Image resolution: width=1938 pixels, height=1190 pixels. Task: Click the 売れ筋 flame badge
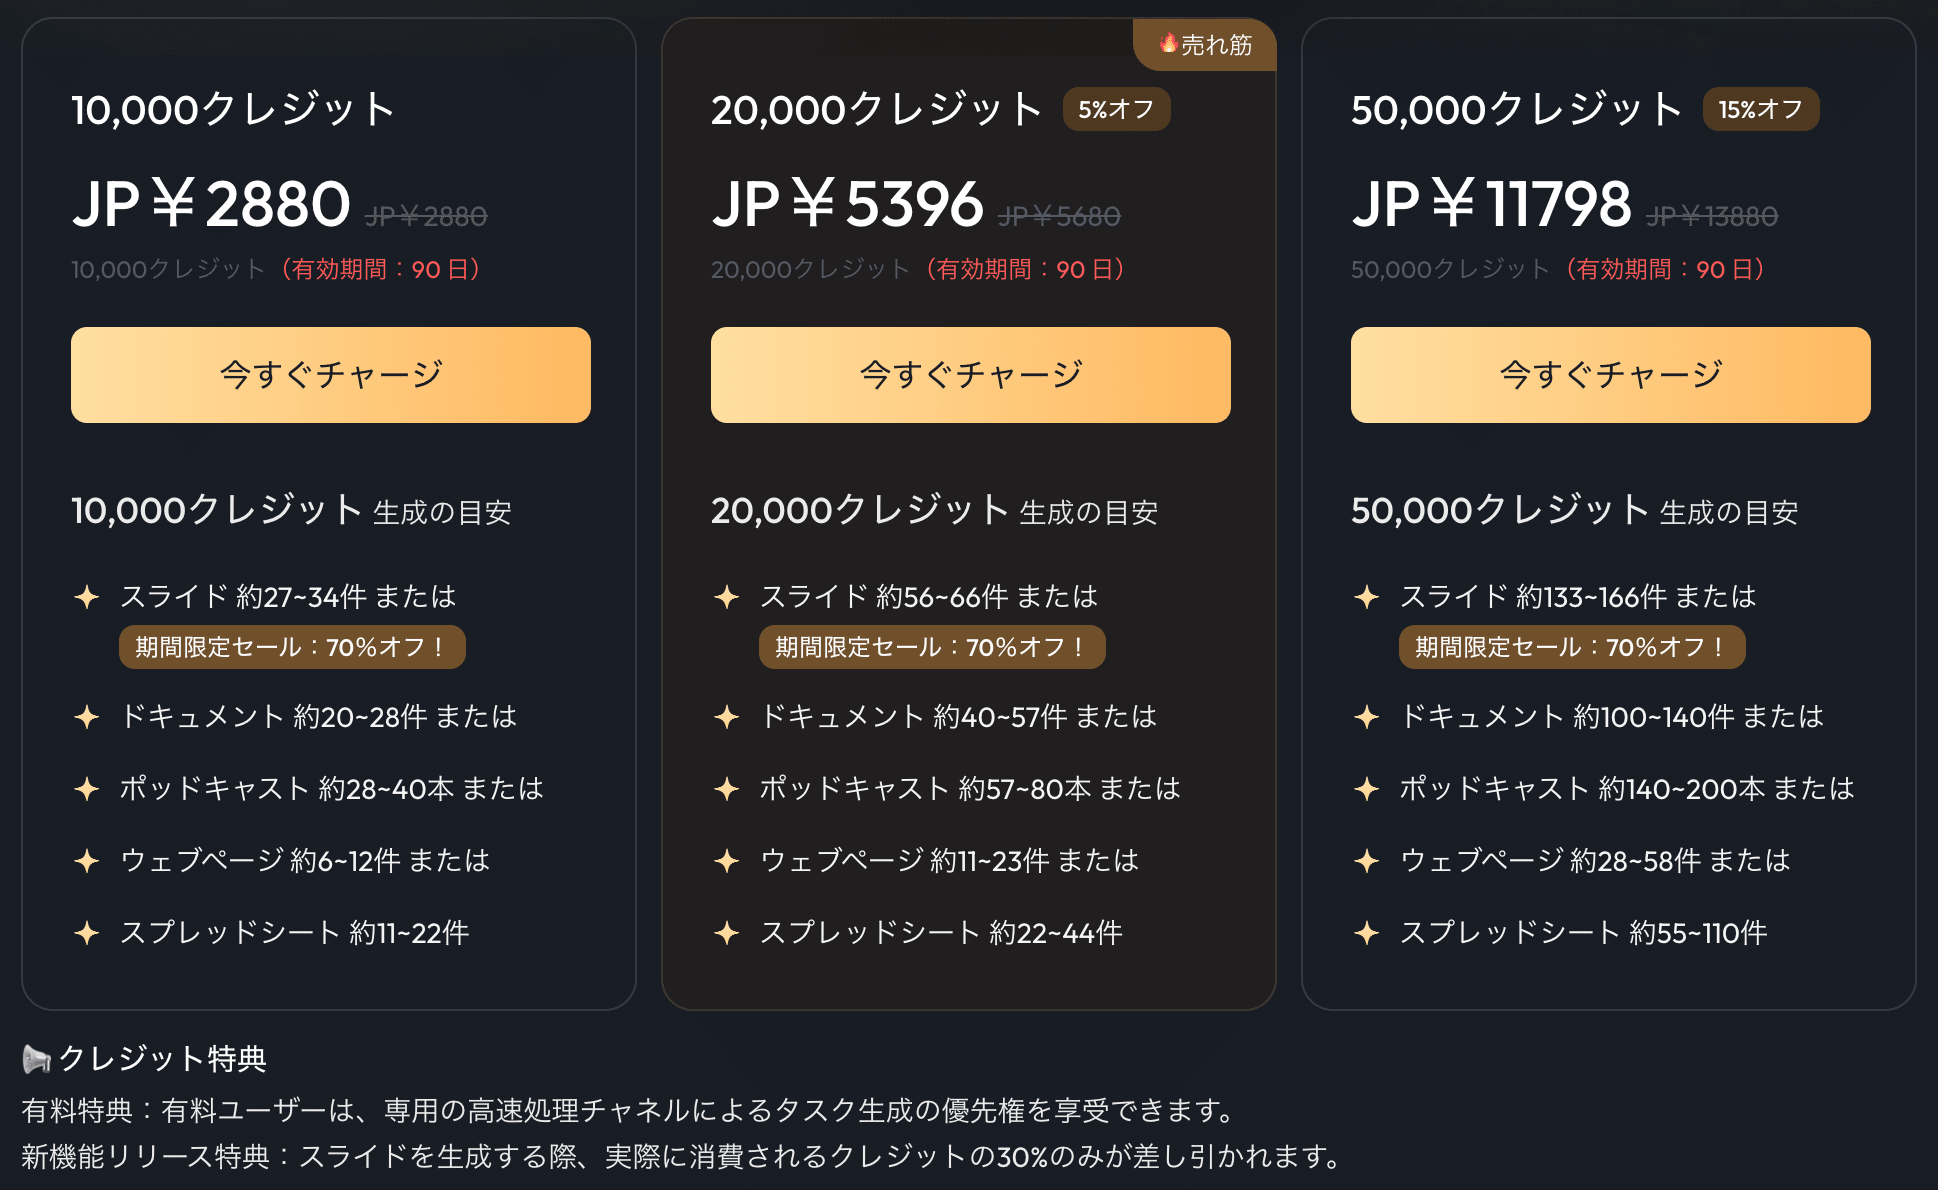point(1205,45)
